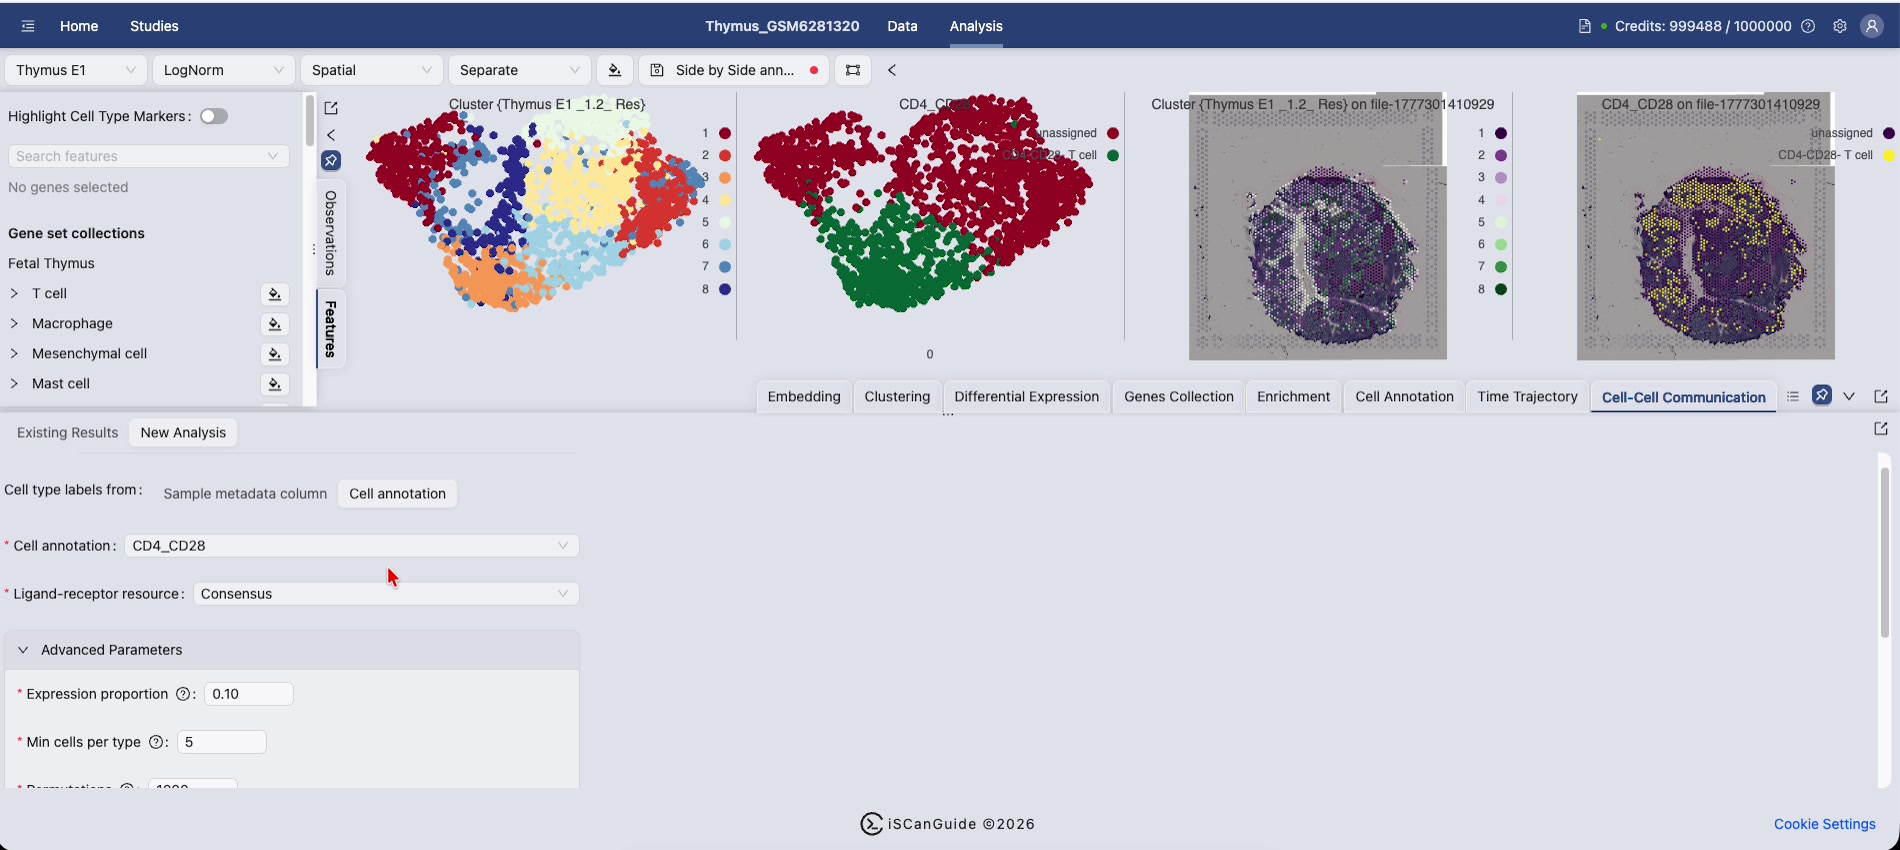The height and width of the screenshot is (850, 1900).
Task: Click the paint bucket icon beside T cell
Action: pyautogui.click(x=275, y=294)
